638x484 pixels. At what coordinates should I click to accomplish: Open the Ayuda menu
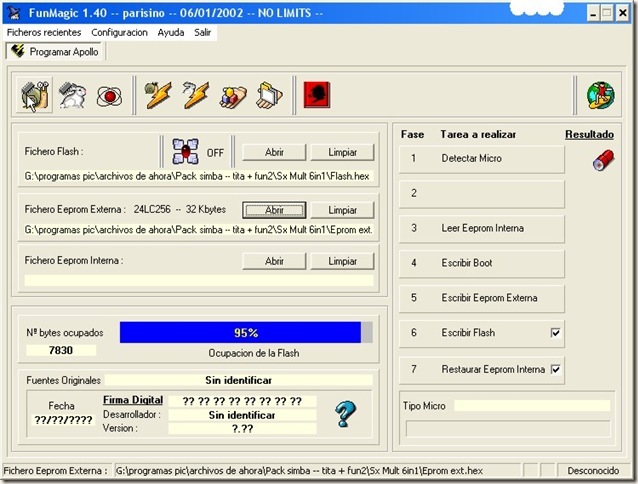[x=171, y=33]
